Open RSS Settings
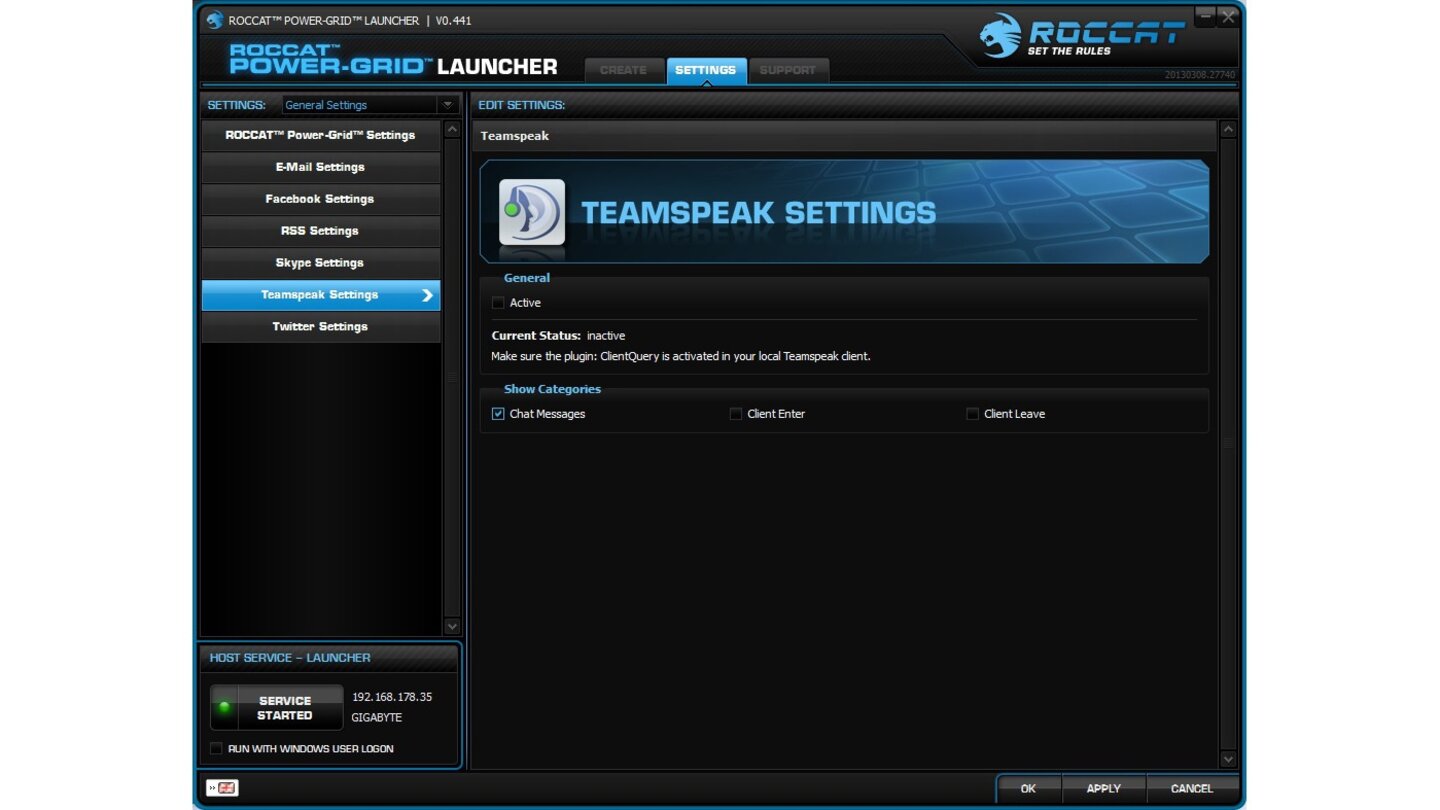This screenshot has height=810, width=1440. pyautogui.click(x=320, y=231)
